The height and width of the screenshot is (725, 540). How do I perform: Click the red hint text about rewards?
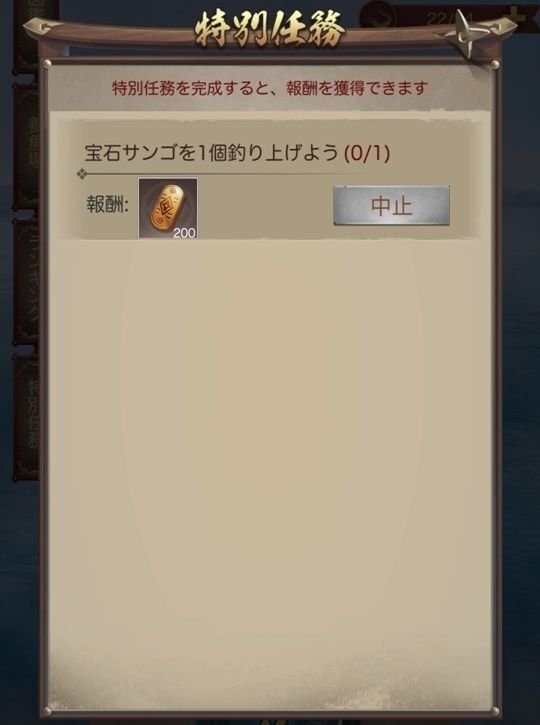(270, 88)
